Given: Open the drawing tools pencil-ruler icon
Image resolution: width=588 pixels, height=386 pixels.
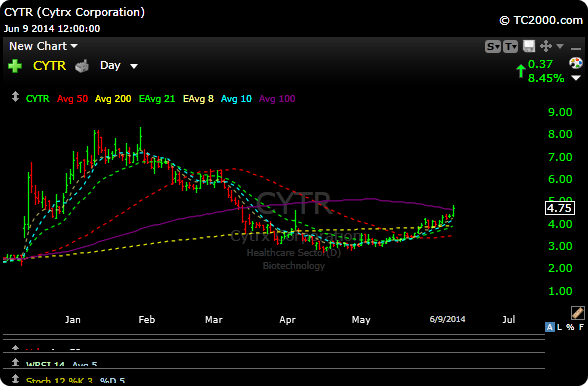Looking at the screenshot, I should (x=578, y=313).
